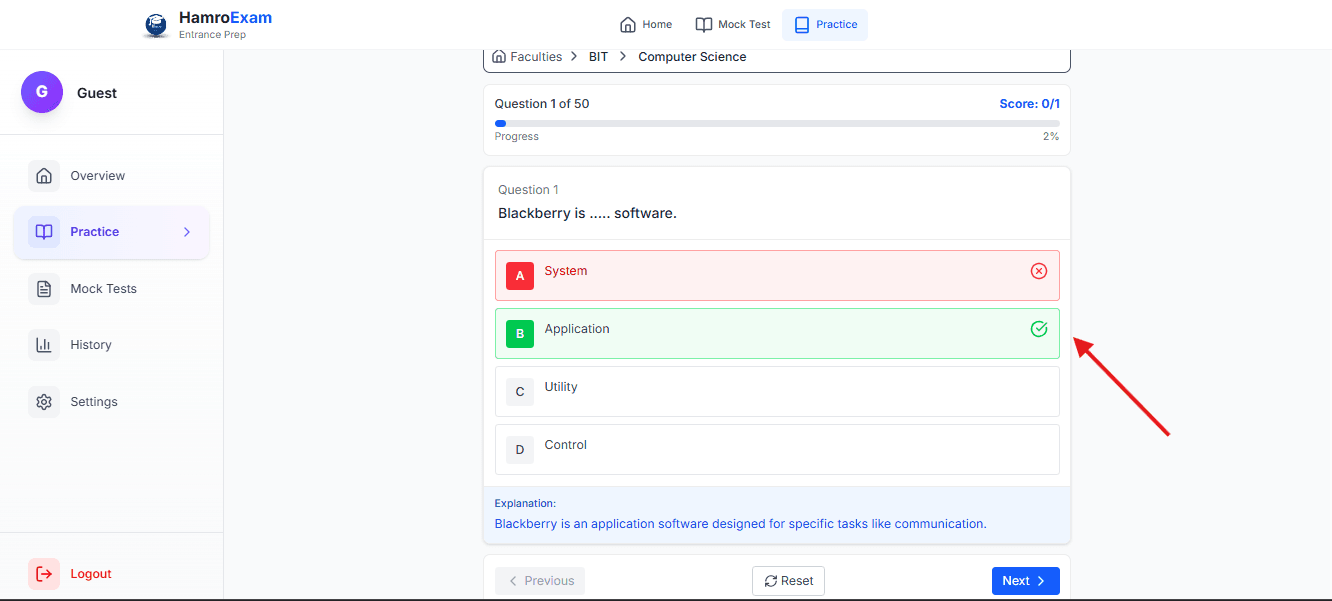Choose answer D Control
Image resolution: width=1332 pixels, height=601 pixels.
[776, 449]
